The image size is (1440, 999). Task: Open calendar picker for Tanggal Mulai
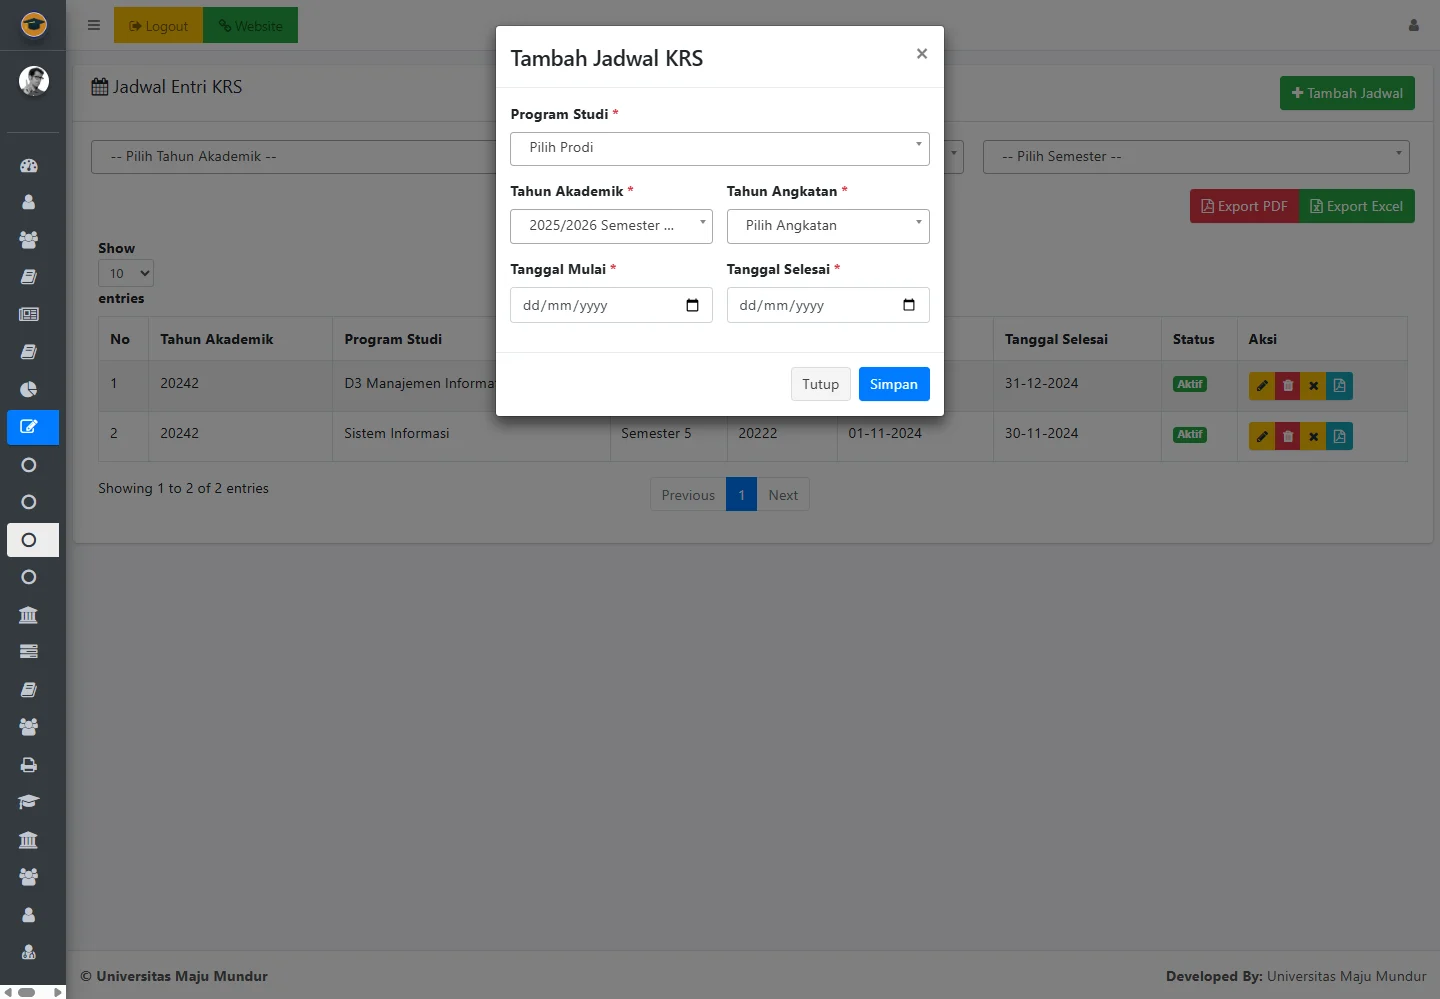692,305
